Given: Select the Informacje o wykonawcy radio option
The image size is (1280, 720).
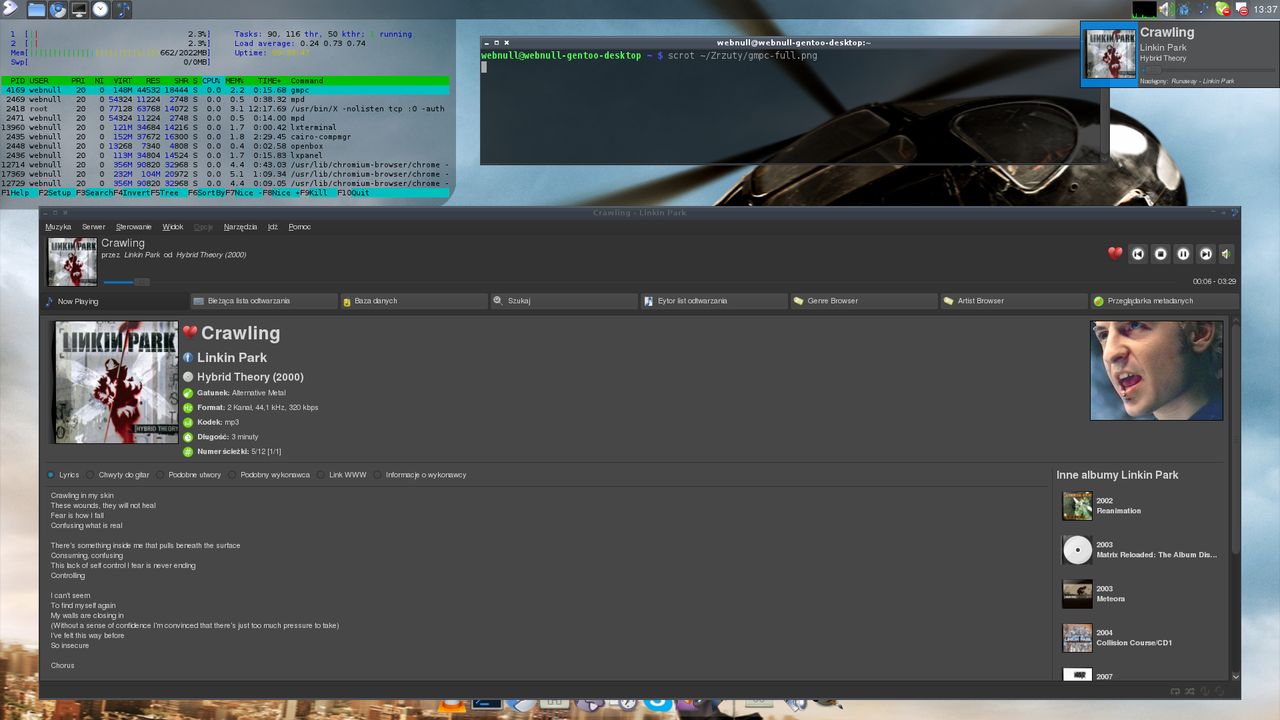Looking at the screenshot, I should pyautogui.click(x=419, y=475).
